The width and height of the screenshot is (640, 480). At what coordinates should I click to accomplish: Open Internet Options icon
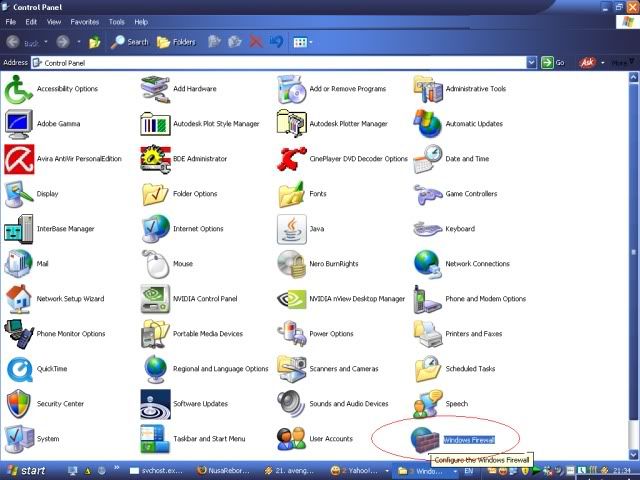pos(155,229)
